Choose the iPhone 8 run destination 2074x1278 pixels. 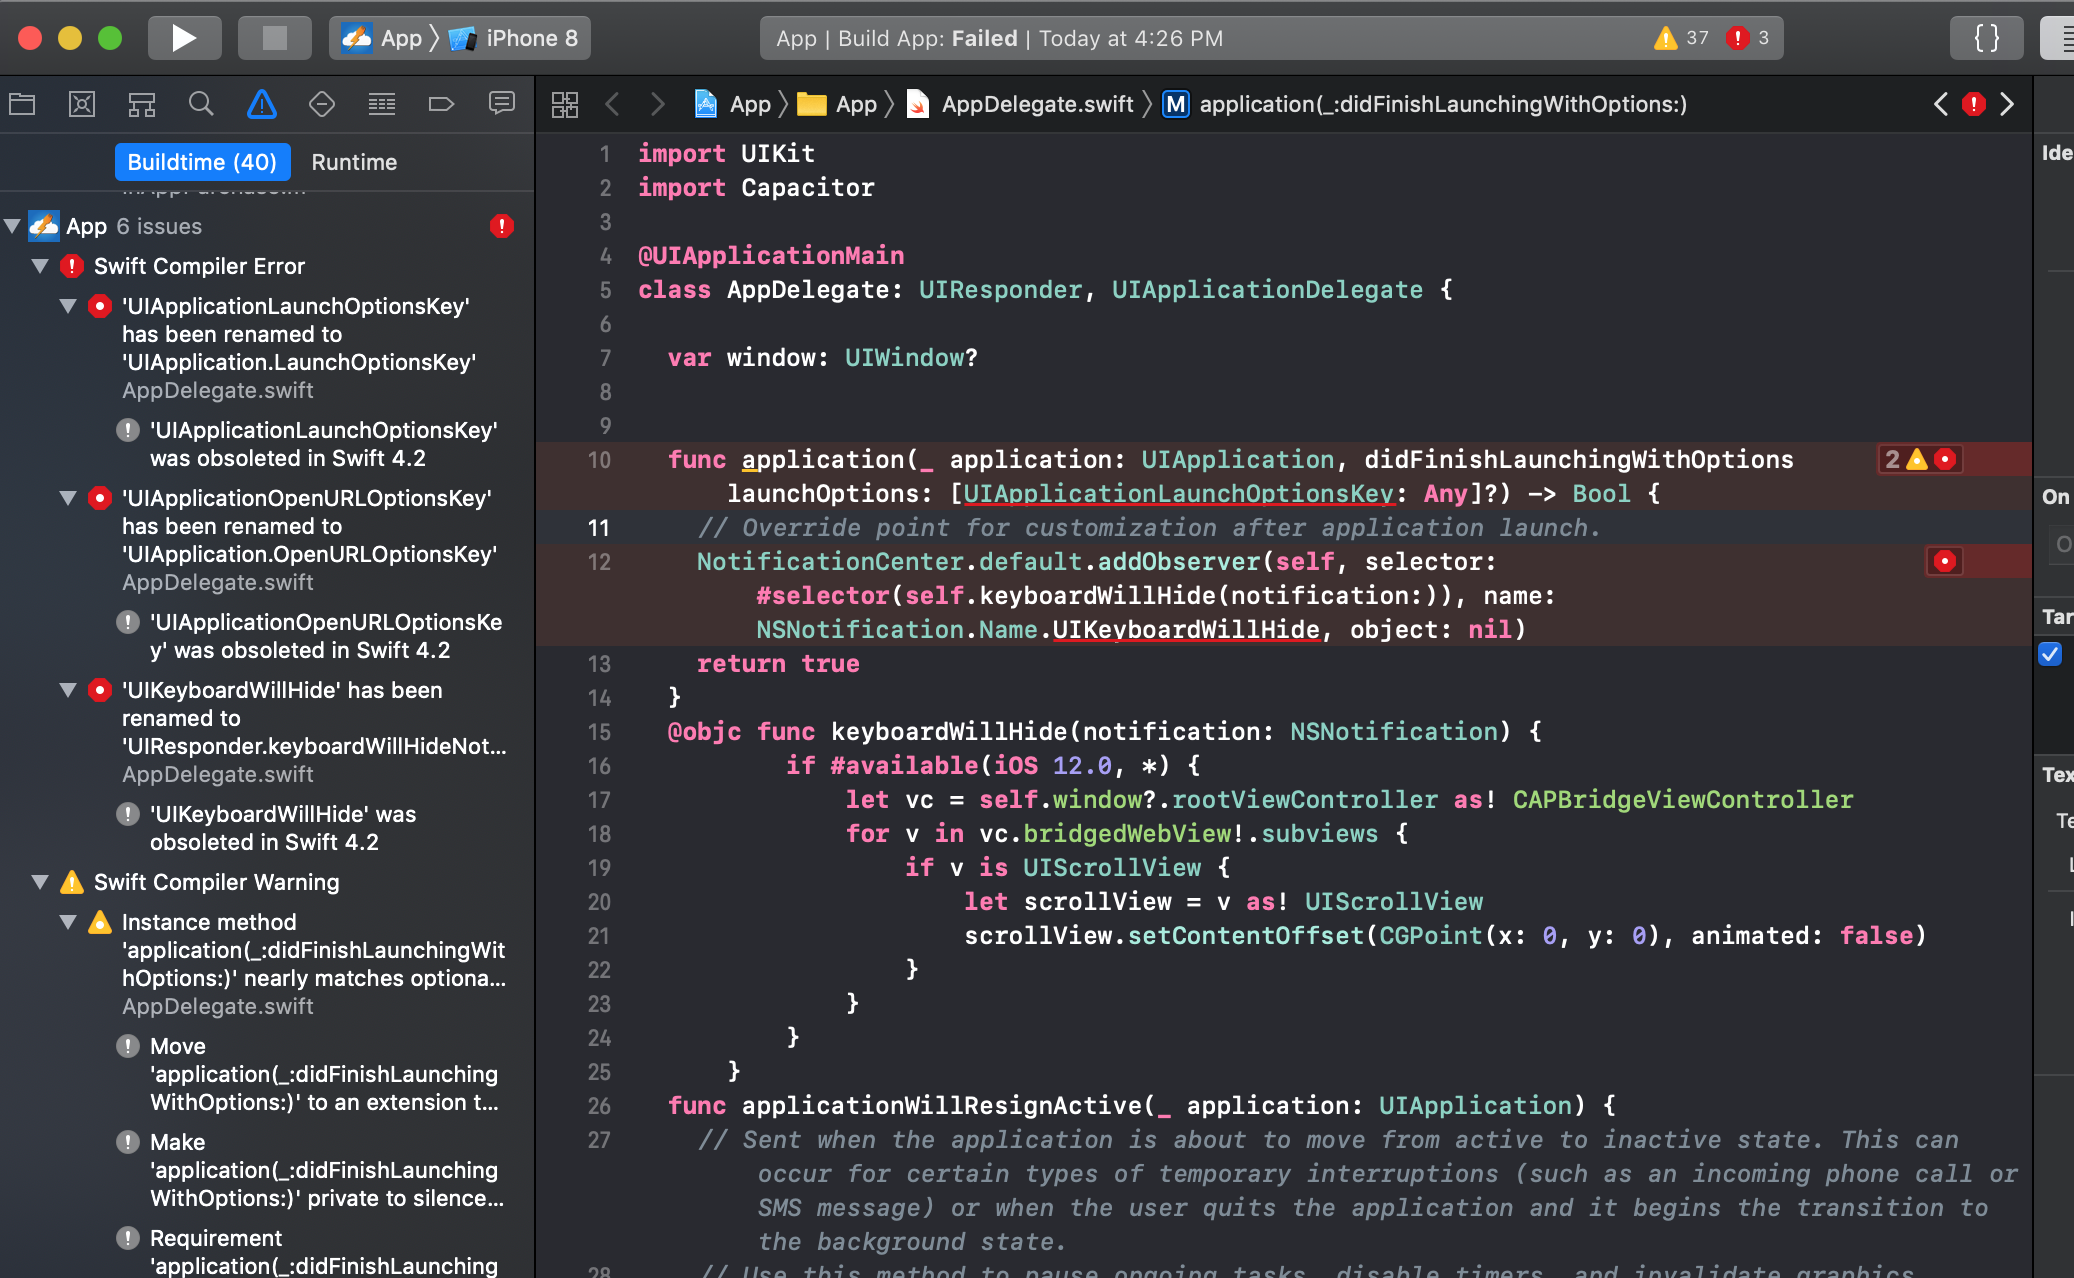tap(515, 38)
